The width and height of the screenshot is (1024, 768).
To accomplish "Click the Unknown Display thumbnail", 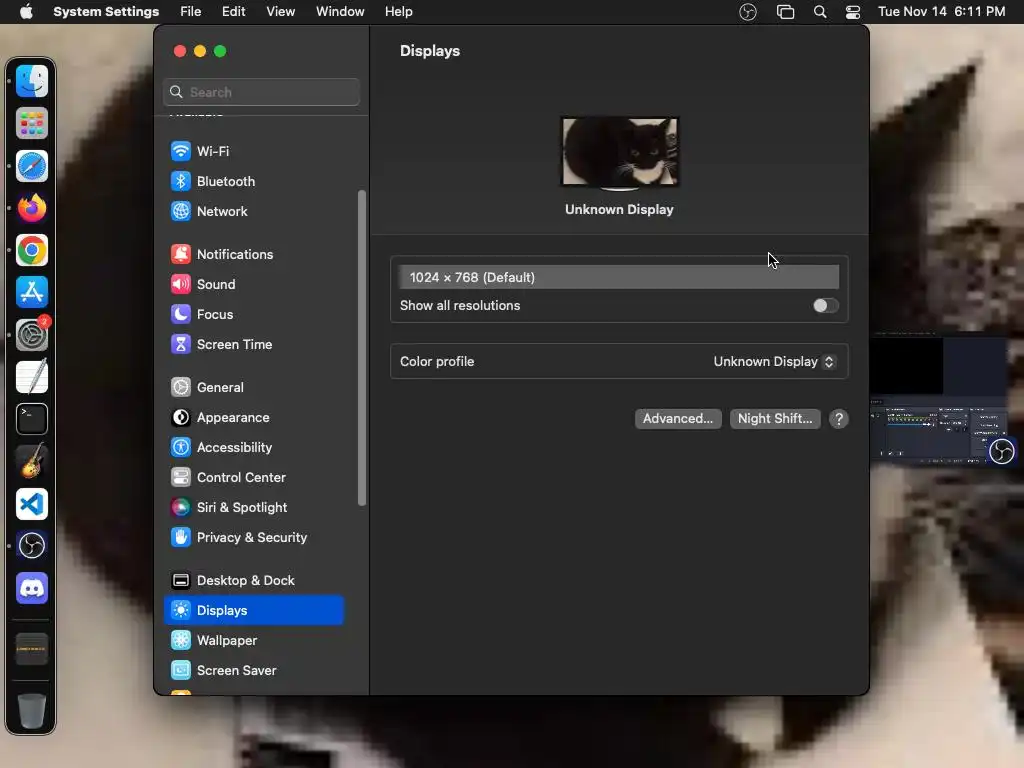I will coord(620,152).
